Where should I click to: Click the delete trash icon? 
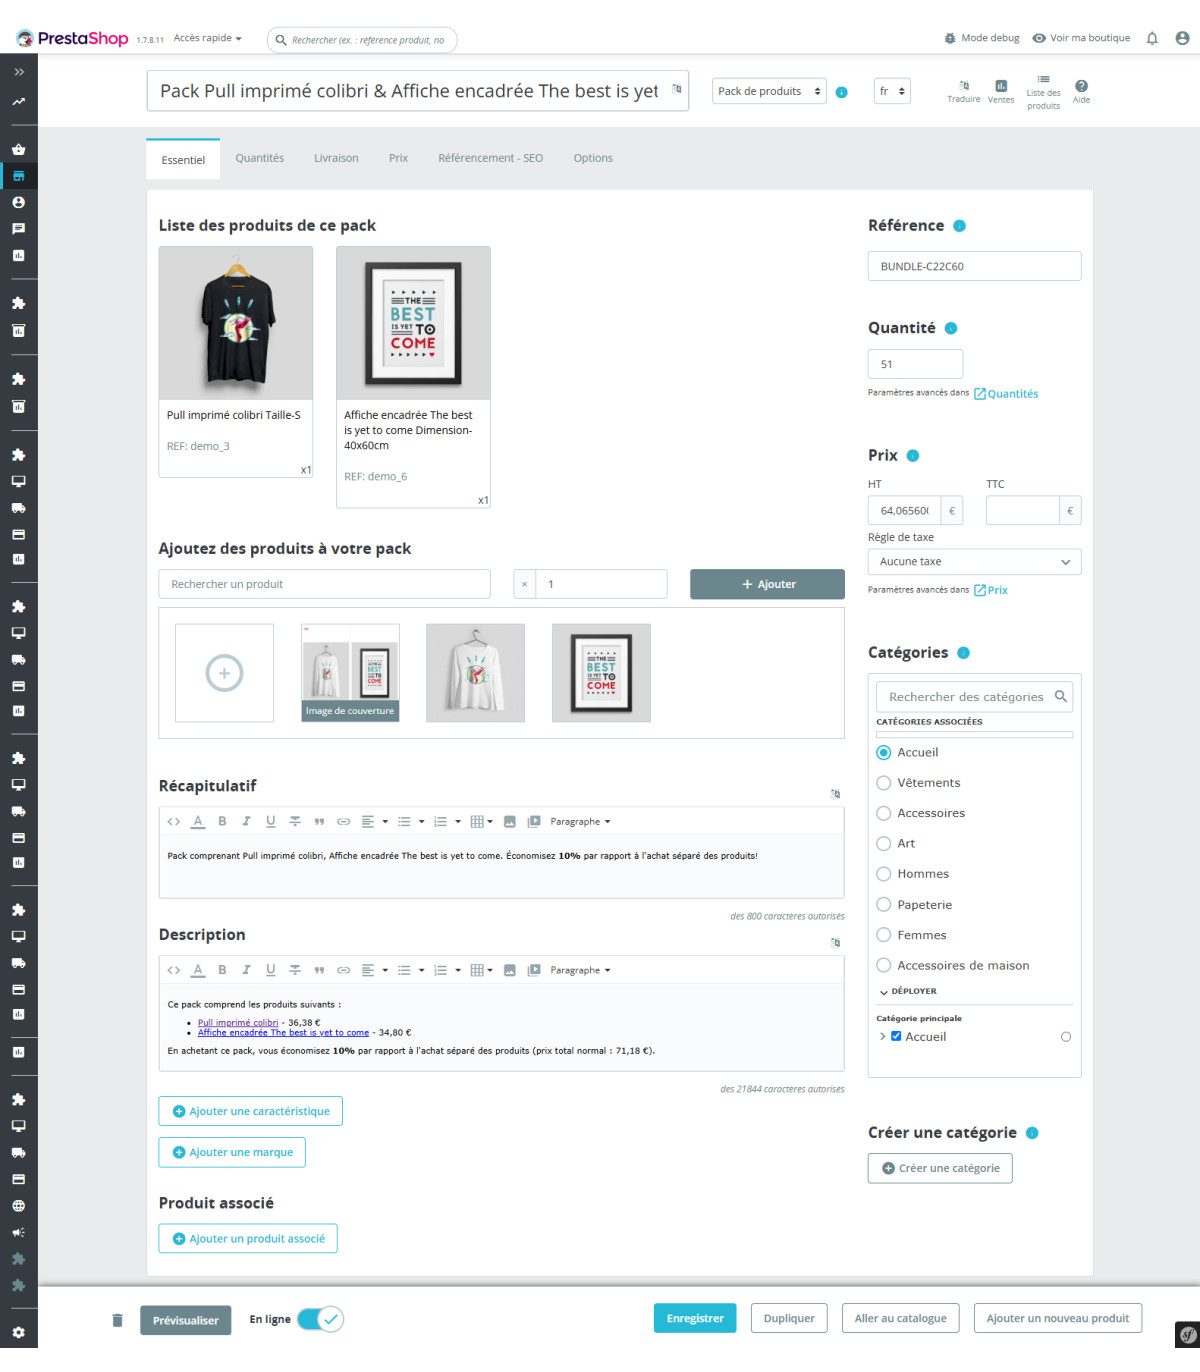117,1320
